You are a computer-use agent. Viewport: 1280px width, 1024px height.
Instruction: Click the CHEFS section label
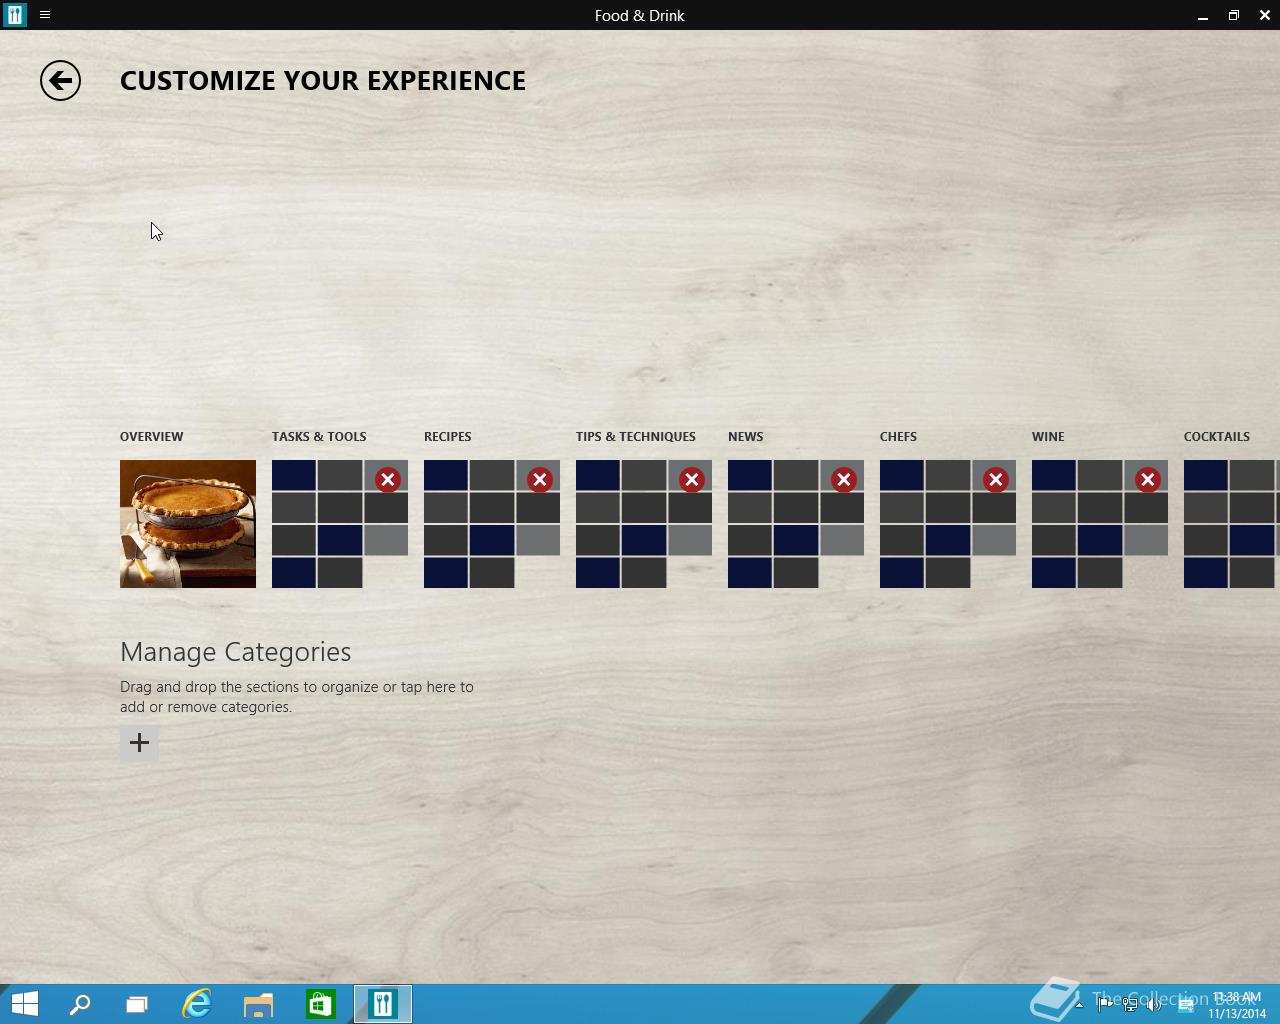[898, 437]
